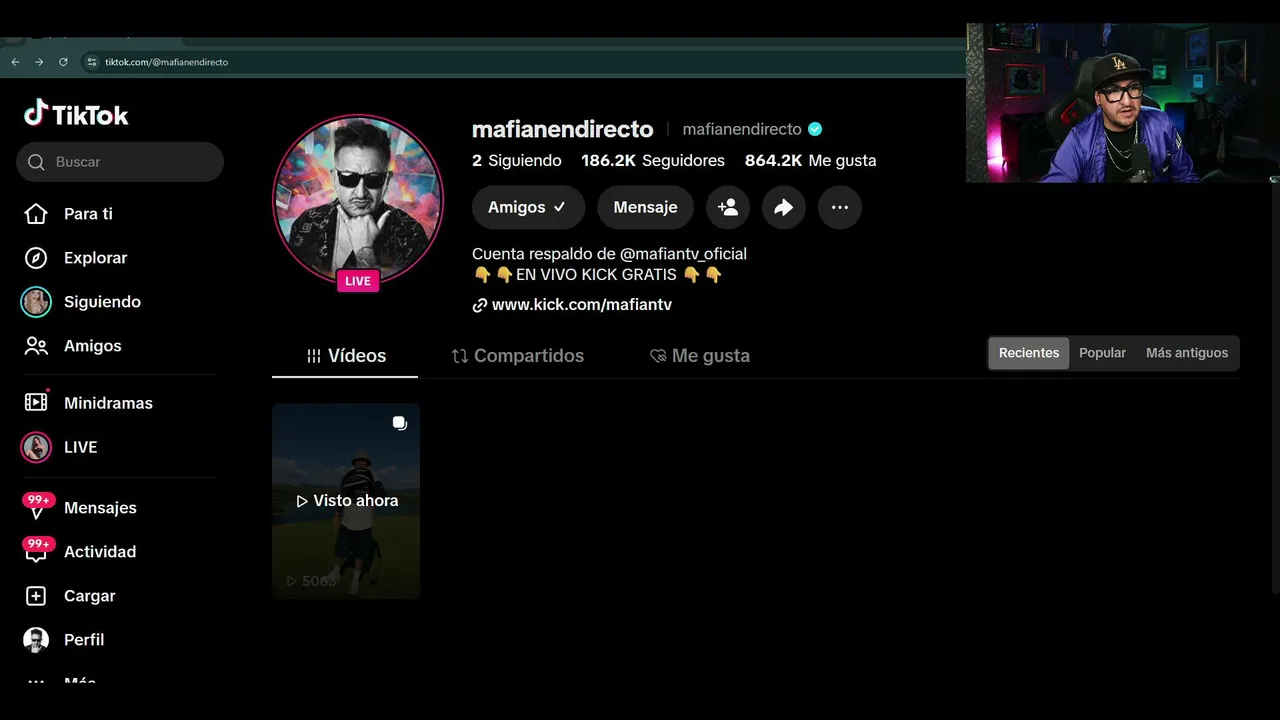
Task: Open the site information icon beside the URL
Action: tap(92, 62)
